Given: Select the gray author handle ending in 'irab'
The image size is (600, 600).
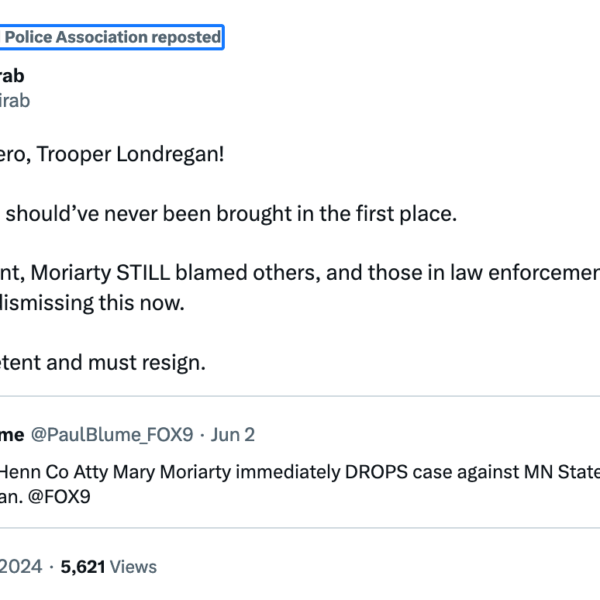Looking at the screenshot, I should (x=15, y=101).
